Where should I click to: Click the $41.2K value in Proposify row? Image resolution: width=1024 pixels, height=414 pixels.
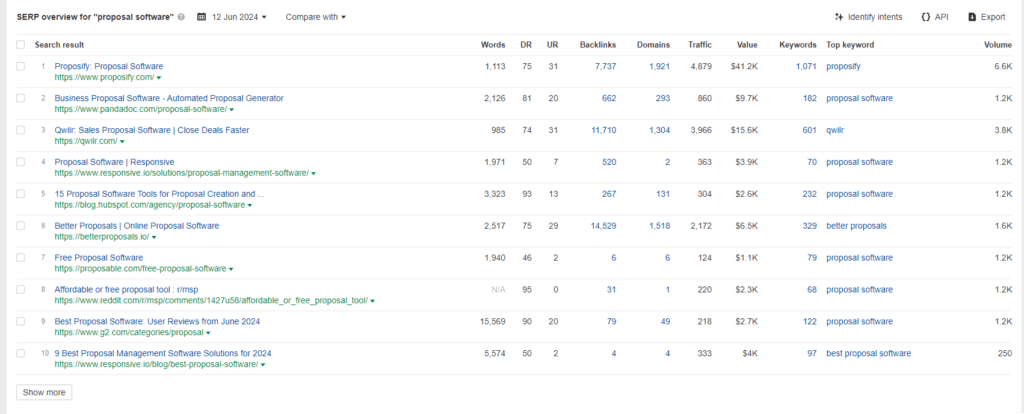(x=744, y=66)
